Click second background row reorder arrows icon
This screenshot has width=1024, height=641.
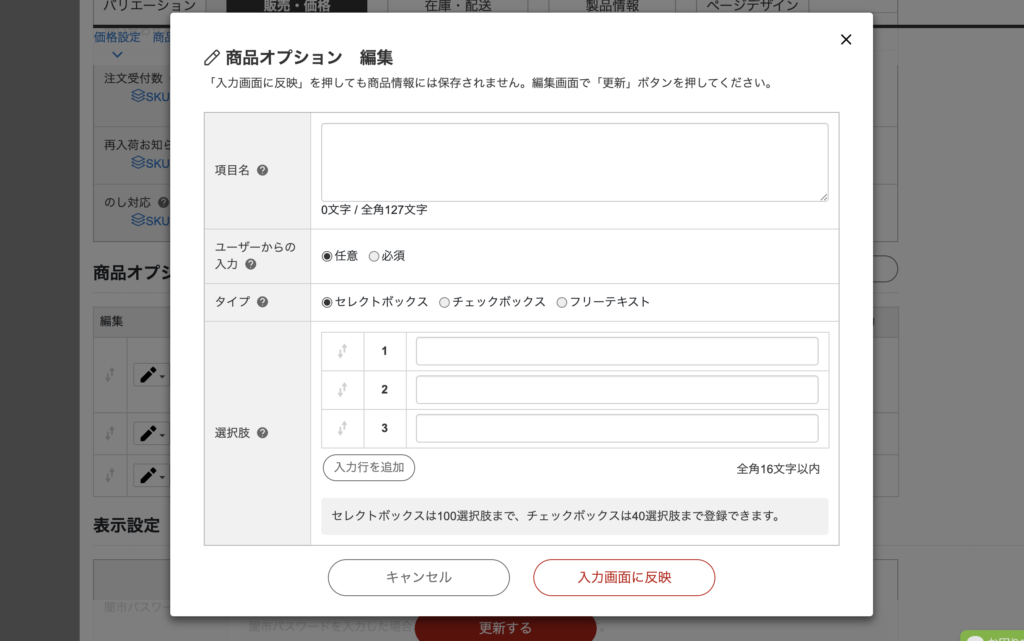click(x=110, y=433)
